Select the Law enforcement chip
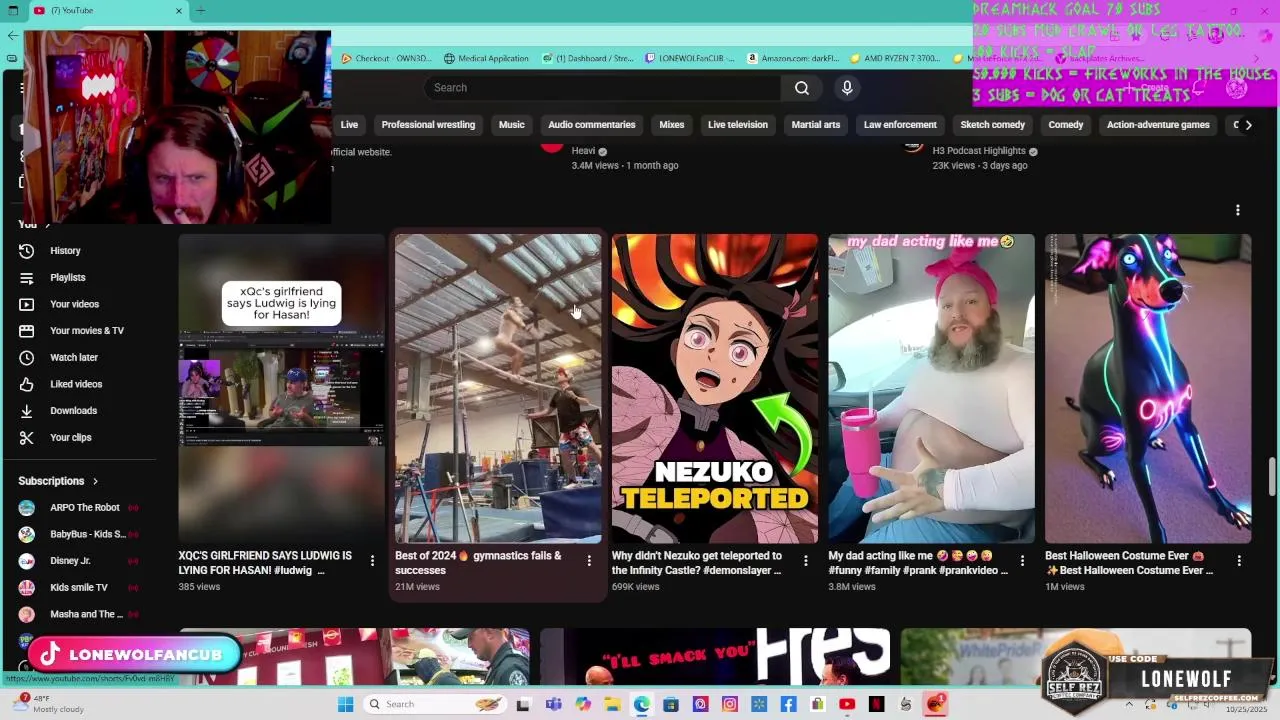 pyautogui.click(x=900, y=125)
